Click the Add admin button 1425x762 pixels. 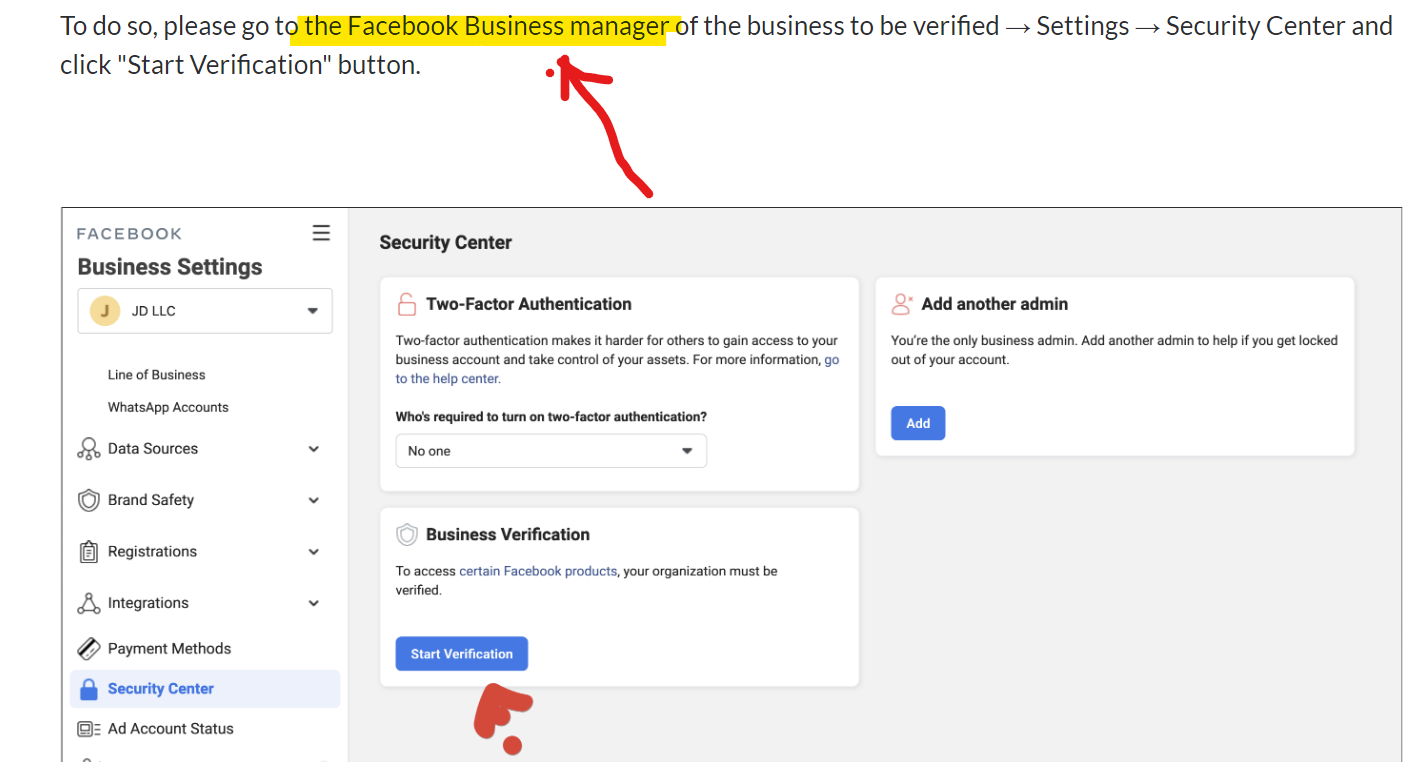click(x=918, y=423)
